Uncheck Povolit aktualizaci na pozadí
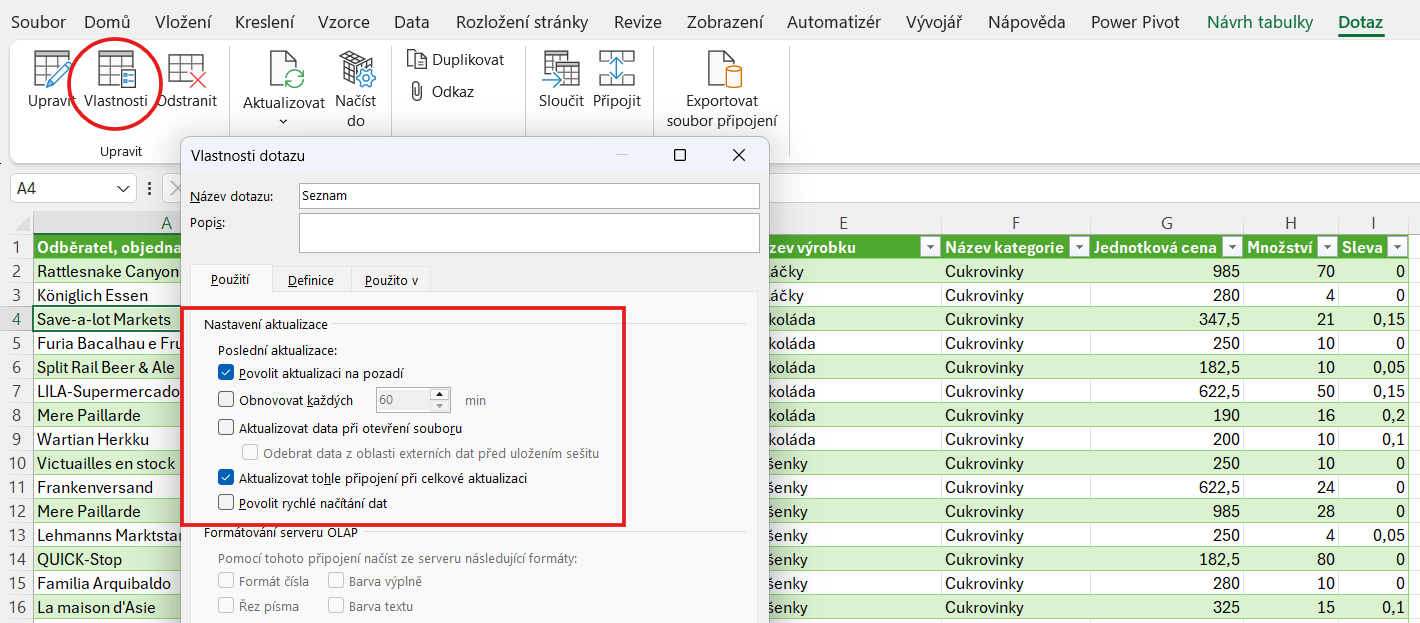This screenshot has height=623, width=1420. [226, 373]
